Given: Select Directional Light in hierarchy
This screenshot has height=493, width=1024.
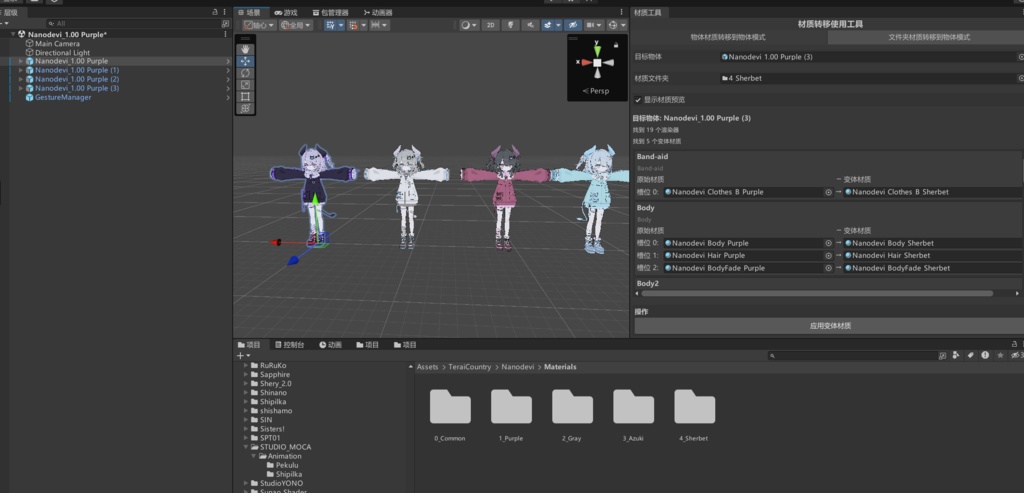Looking at the screenshot, I should pyautogui.click(x=62, y=53).
